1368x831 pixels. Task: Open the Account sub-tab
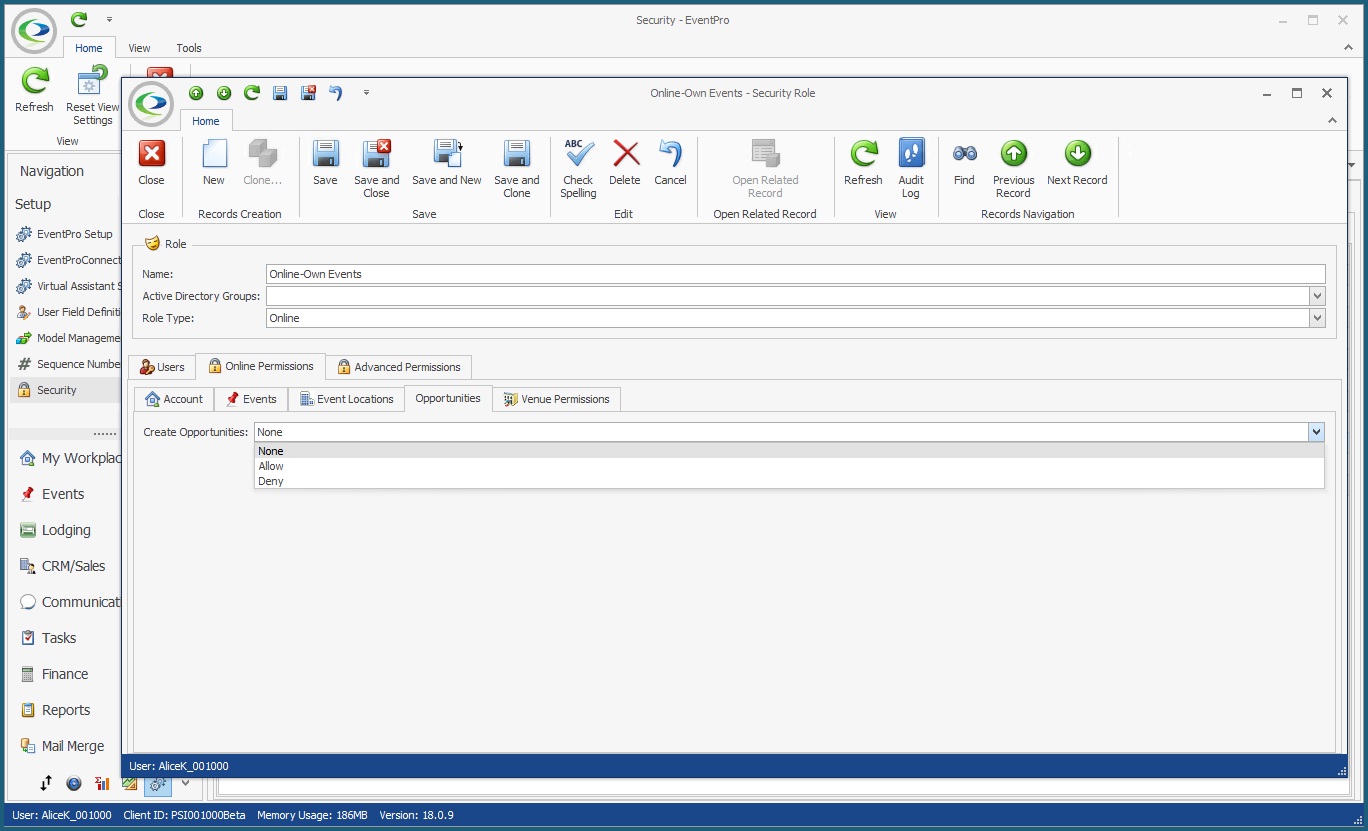[174, 399]
